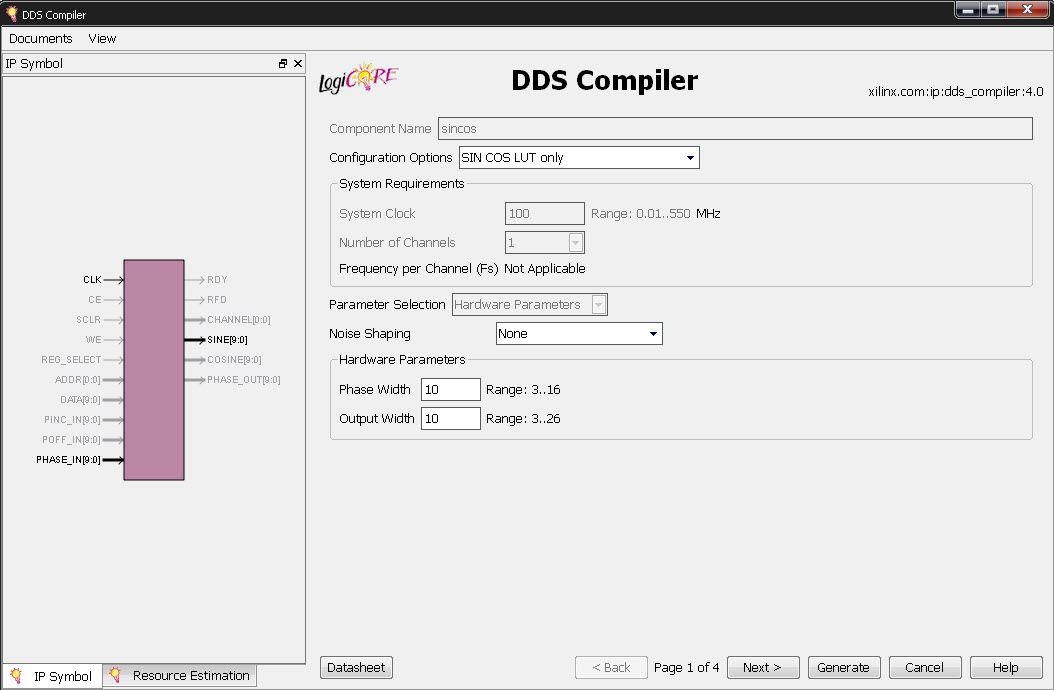Open the Configuration Options dropdown
This screenshot has height=690, width=1054.
coord(579,158)
